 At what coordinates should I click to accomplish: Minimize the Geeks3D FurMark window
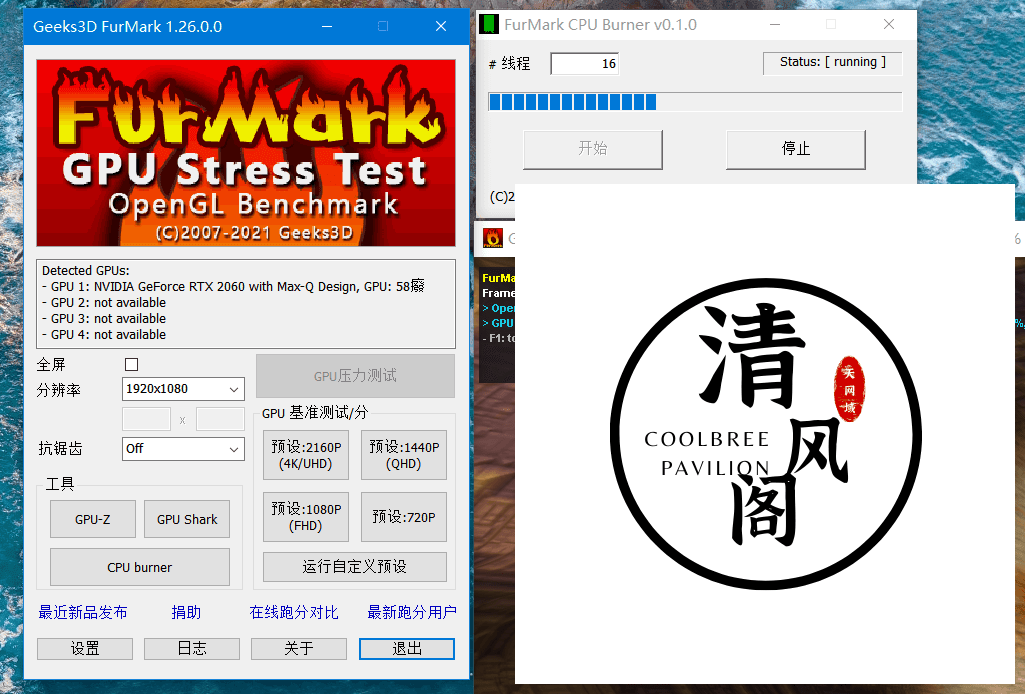(x=328, y=27)
